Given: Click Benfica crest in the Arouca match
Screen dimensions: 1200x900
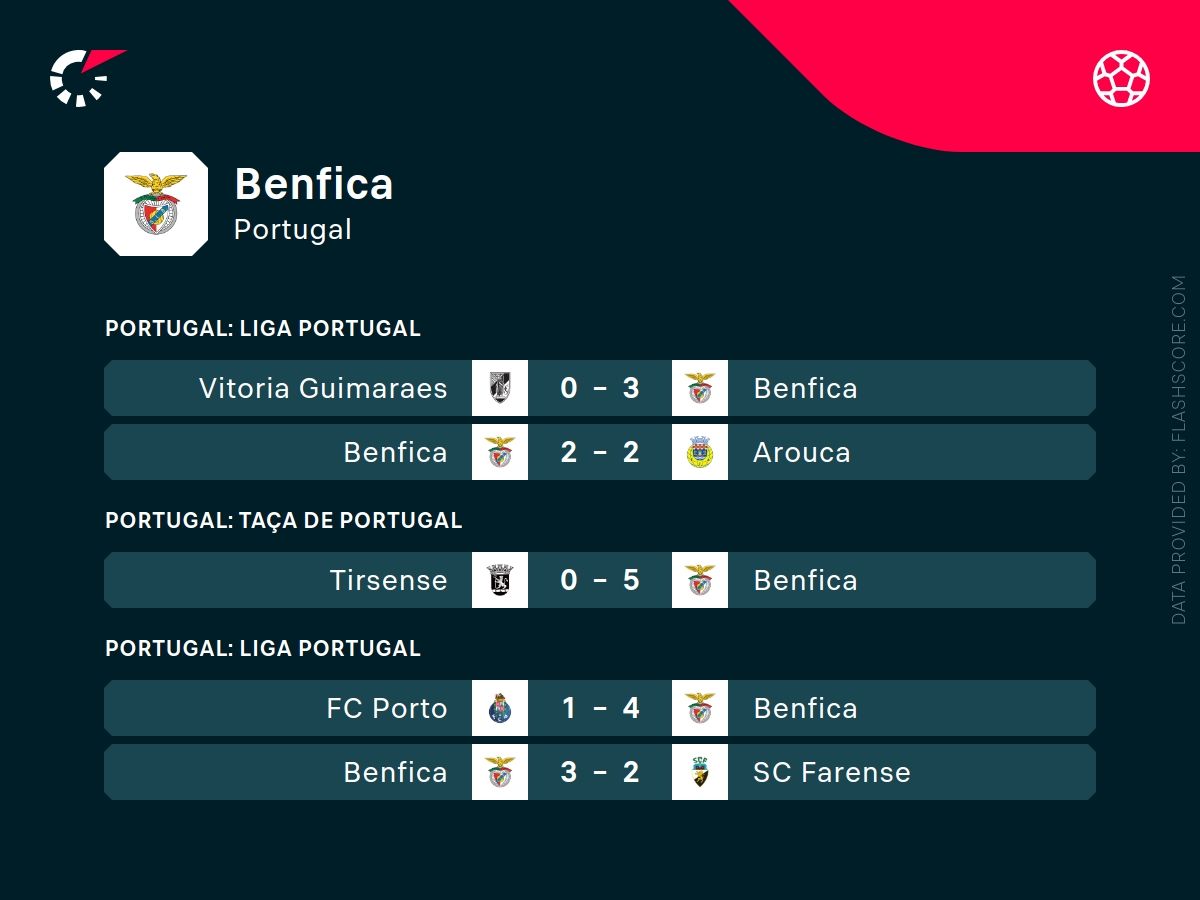Looking at the screenshot, I should click(x=500, y=452).
